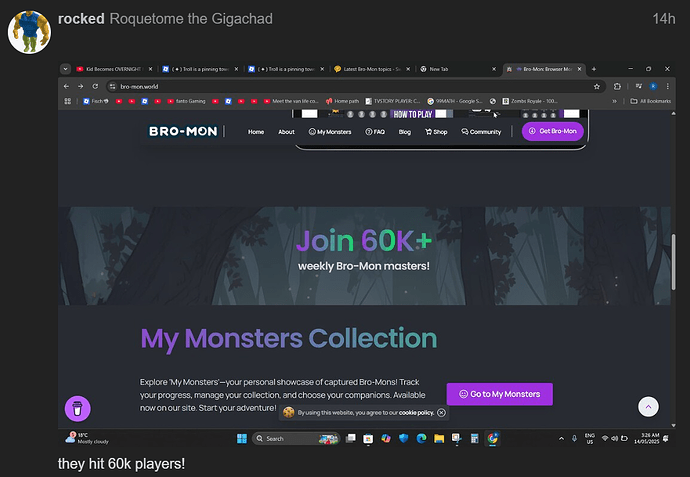Open Task View on the taskbar

(x=350, y=439)
